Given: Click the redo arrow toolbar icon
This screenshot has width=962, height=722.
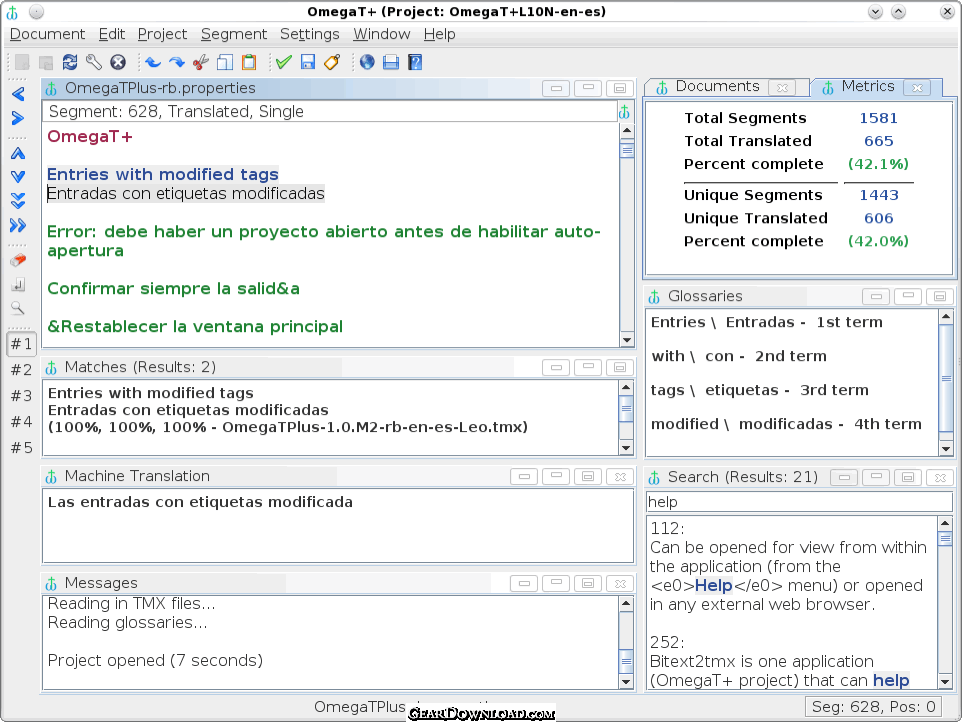Looking at the screenshot, I should pos(177,62).
